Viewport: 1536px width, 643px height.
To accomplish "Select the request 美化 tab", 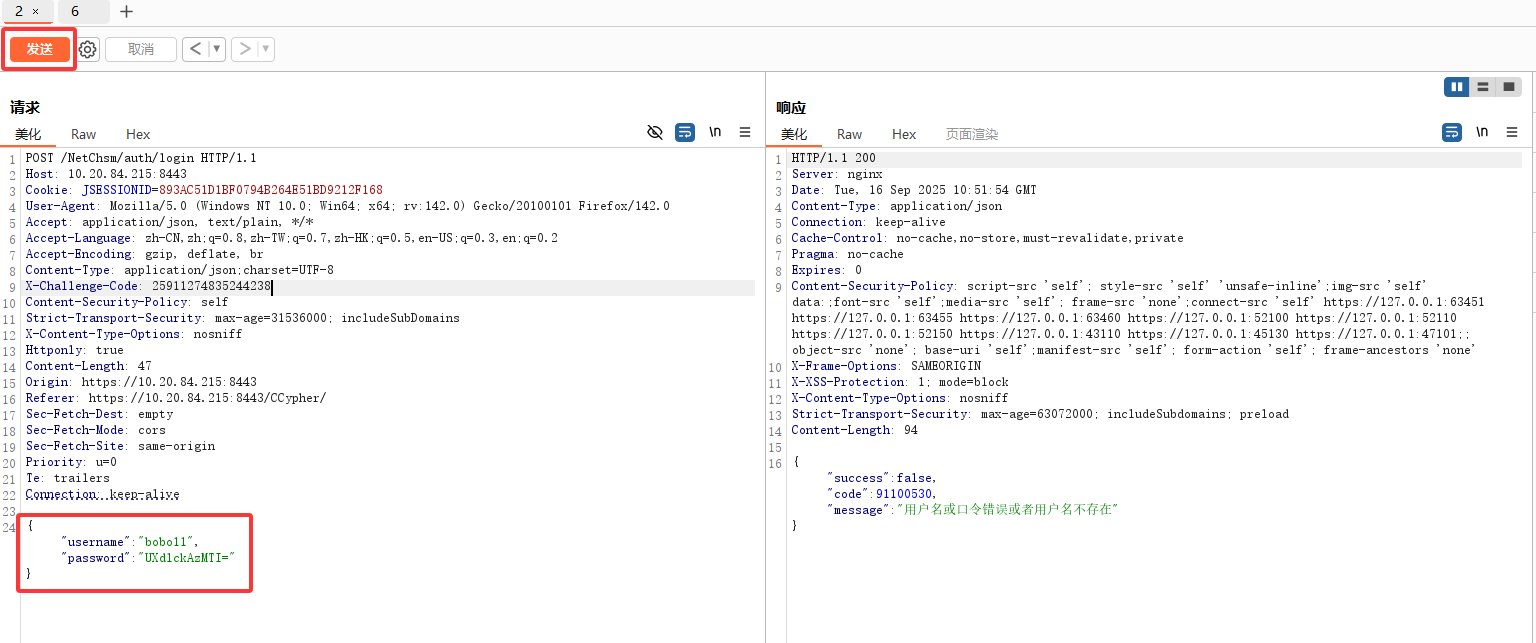I will pyautogui.click(x=28, y=134).
